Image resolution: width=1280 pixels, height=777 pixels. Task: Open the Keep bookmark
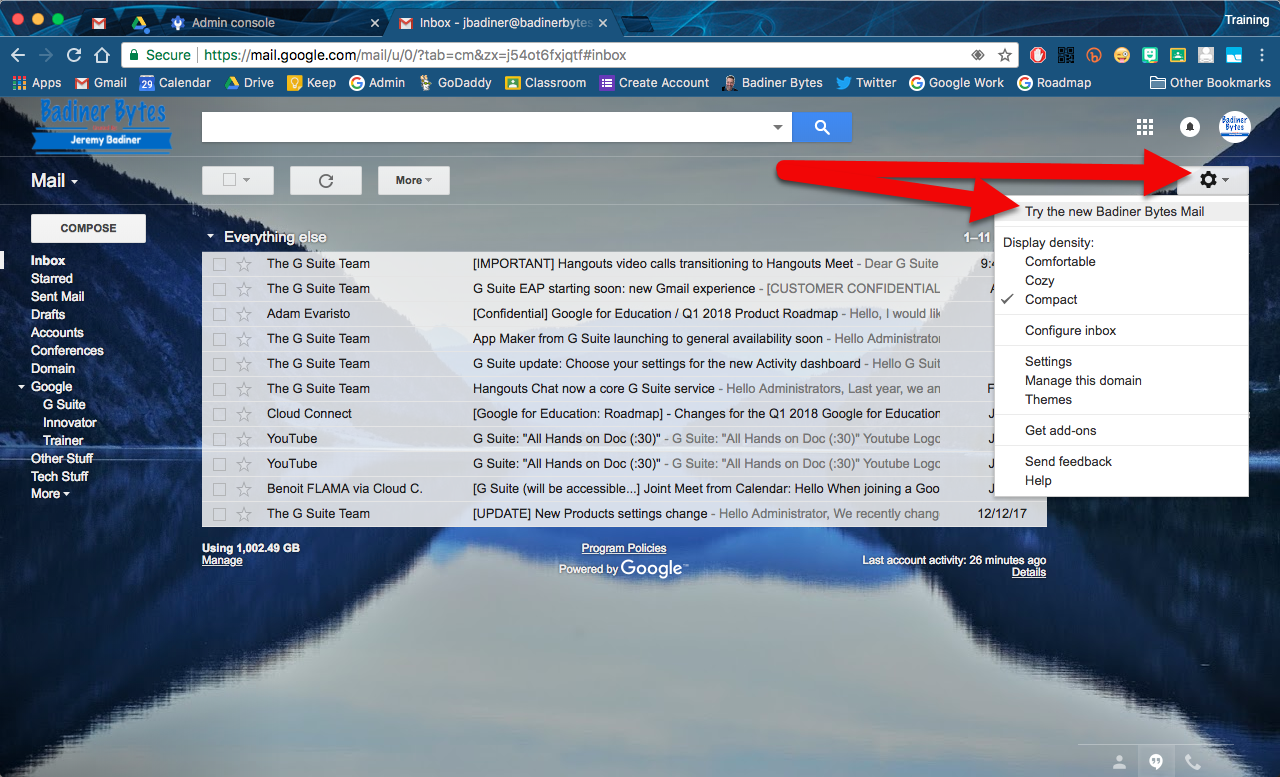click(x=312, y=83)
